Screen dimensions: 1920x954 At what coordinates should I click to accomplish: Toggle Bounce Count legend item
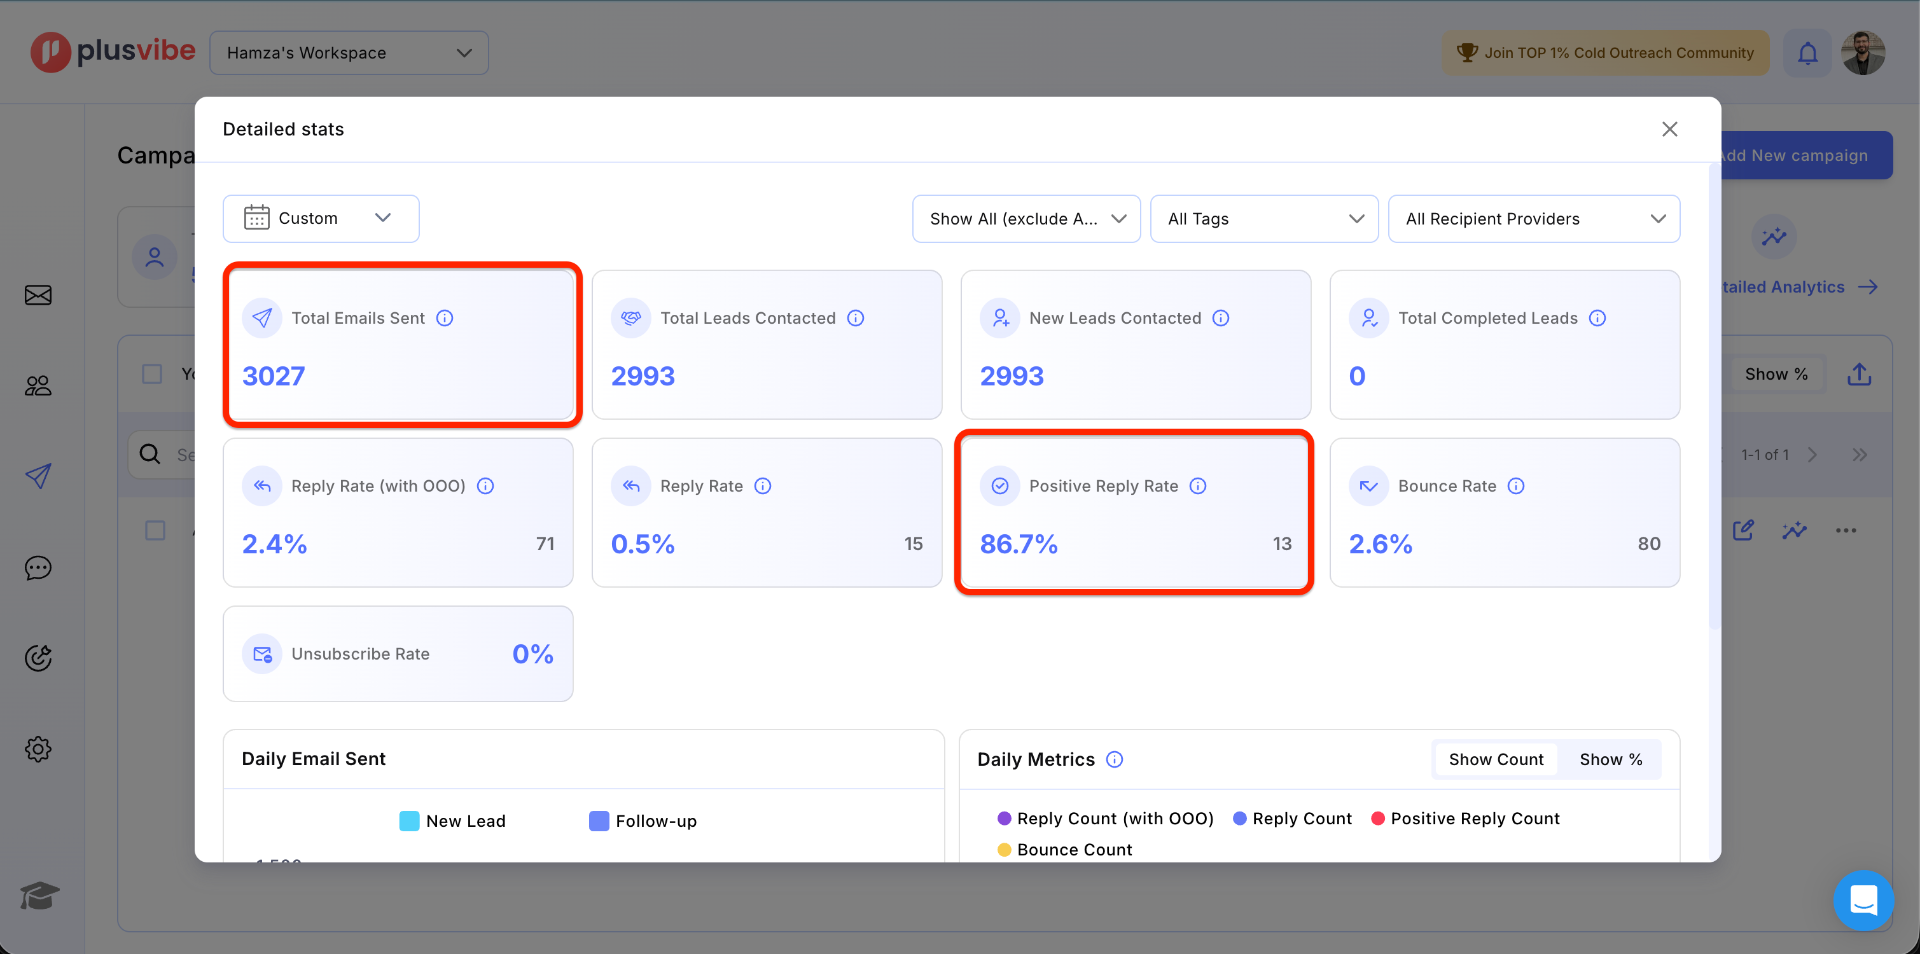1065,849
